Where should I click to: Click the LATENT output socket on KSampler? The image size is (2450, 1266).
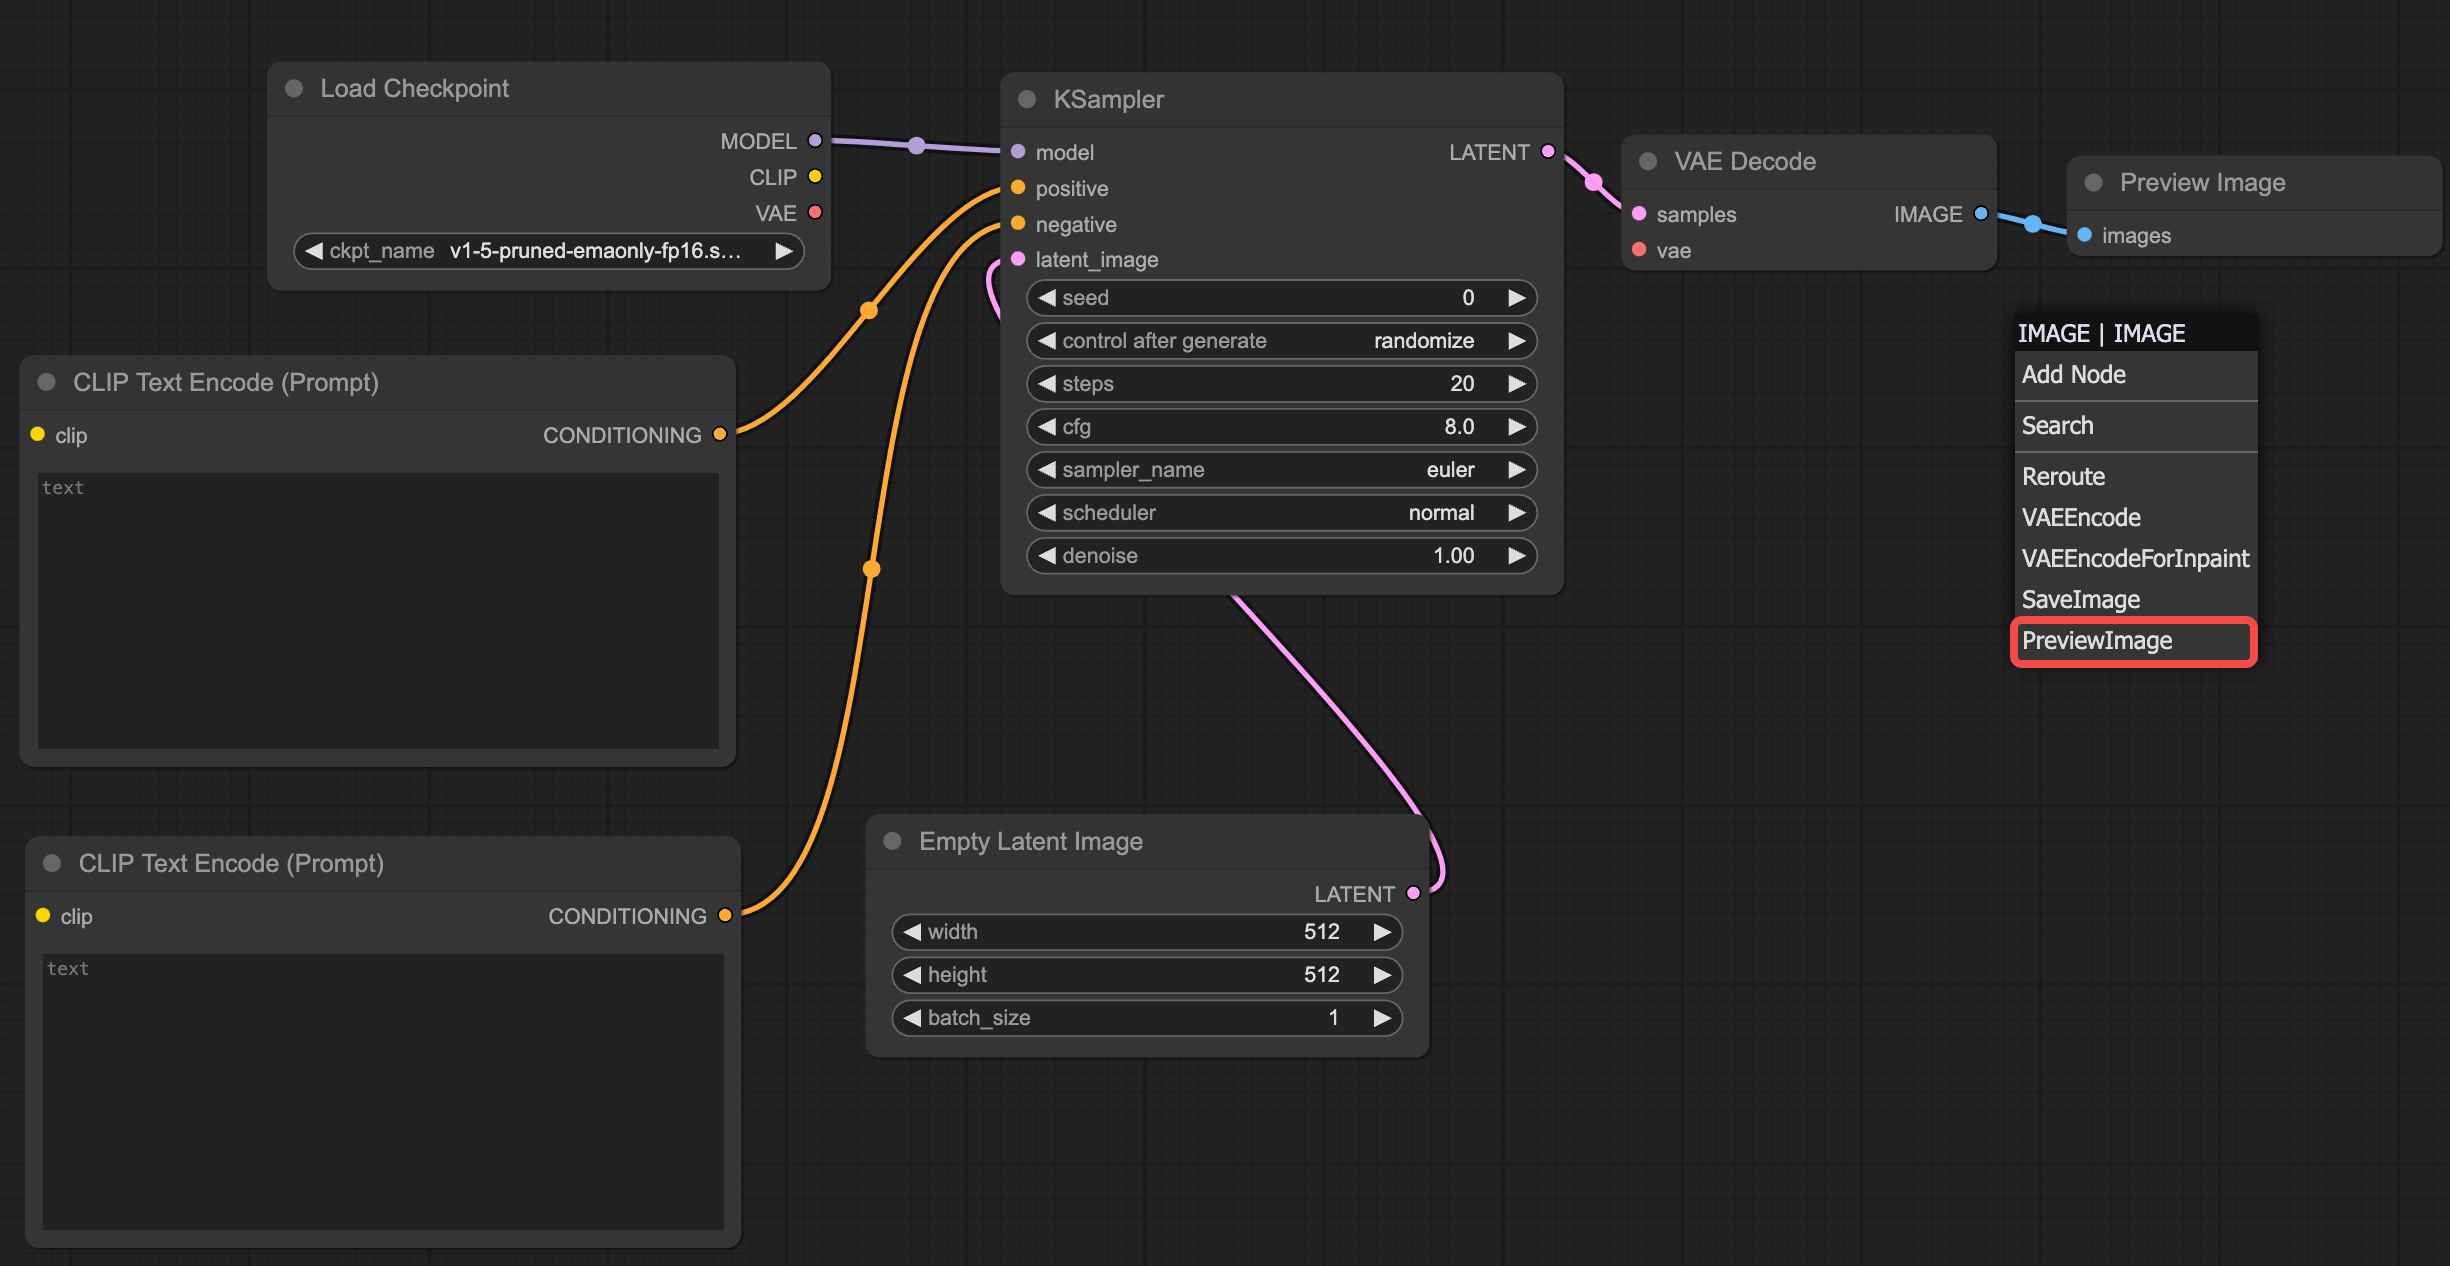[1548, 152]
